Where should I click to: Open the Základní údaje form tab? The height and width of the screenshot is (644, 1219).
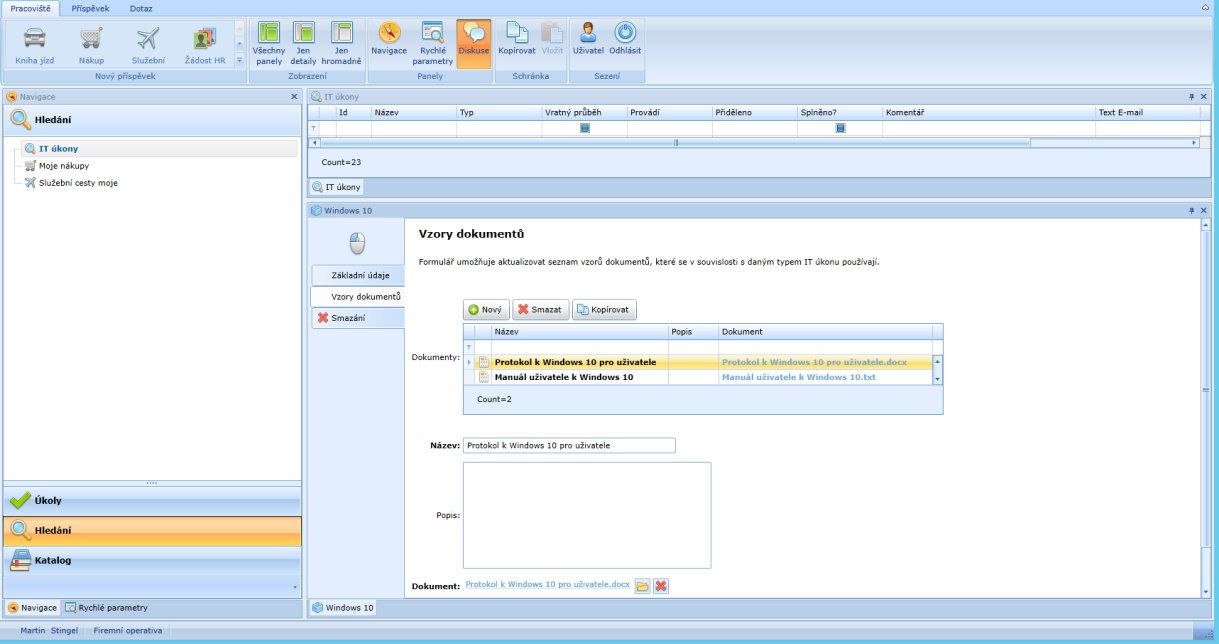[360, 275]
